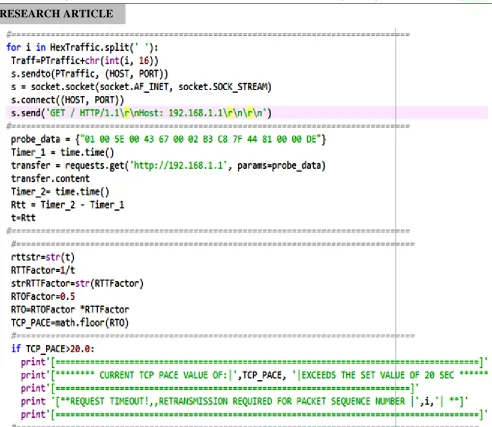Click the line 'TCP_PACE=math.floor(RTO)'

click(70, 323)
